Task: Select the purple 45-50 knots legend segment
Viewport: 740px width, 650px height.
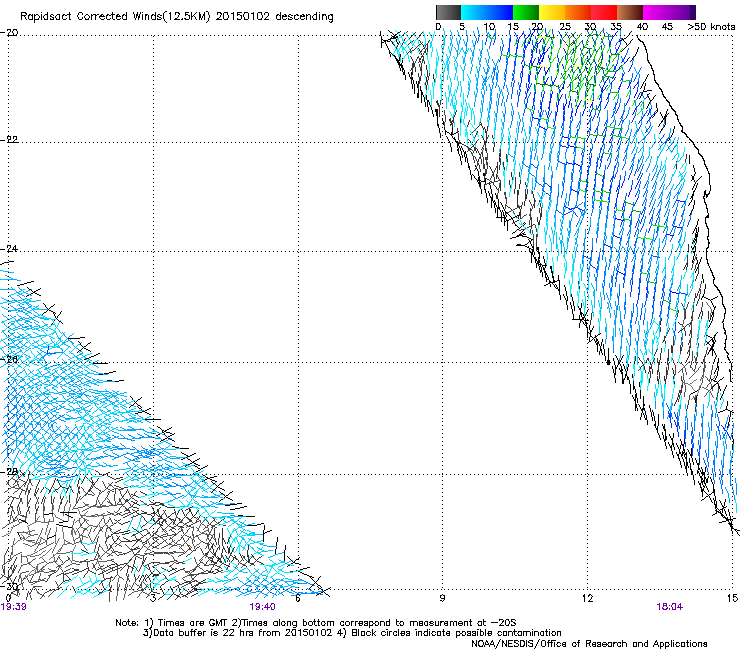Action: click(682, 12)
